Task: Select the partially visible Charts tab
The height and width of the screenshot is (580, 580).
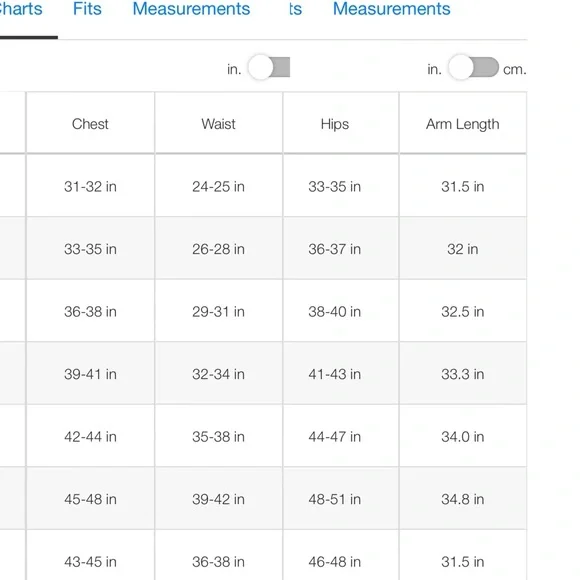Action: (x=21, y=9)
